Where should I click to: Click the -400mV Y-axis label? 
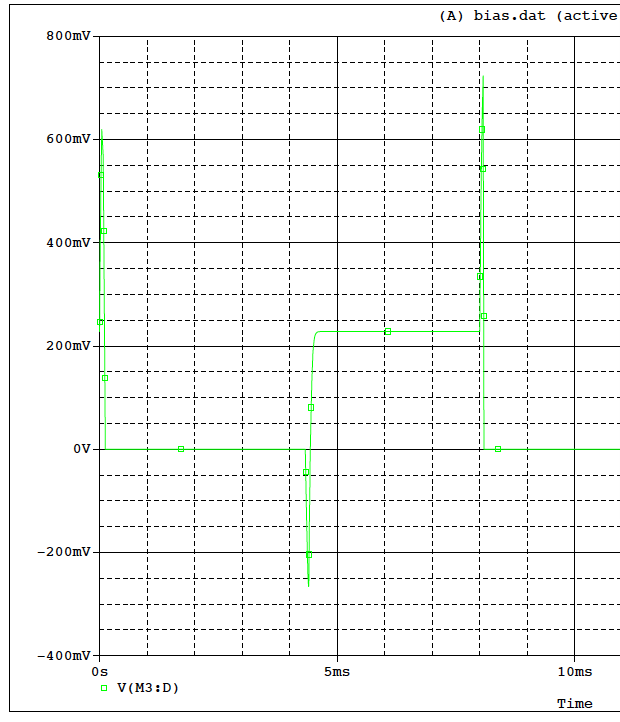(64, 656)
